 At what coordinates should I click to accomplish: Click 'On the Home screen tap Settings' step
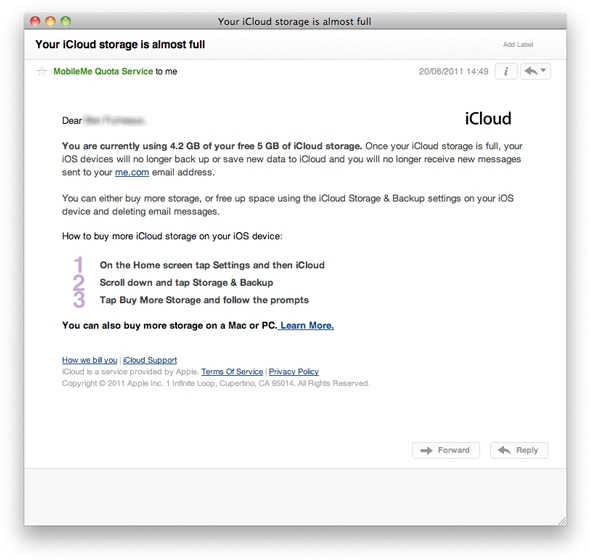[x=212, y=265]
